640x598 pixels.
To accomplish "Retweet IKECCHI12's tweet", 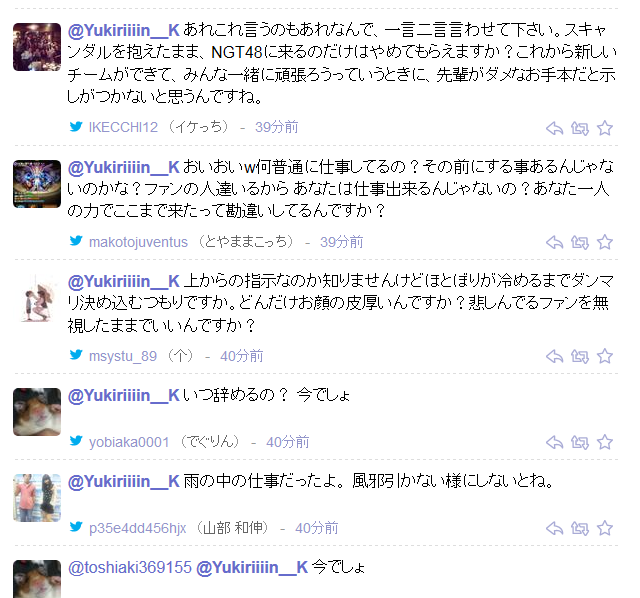I will (580, 129).
